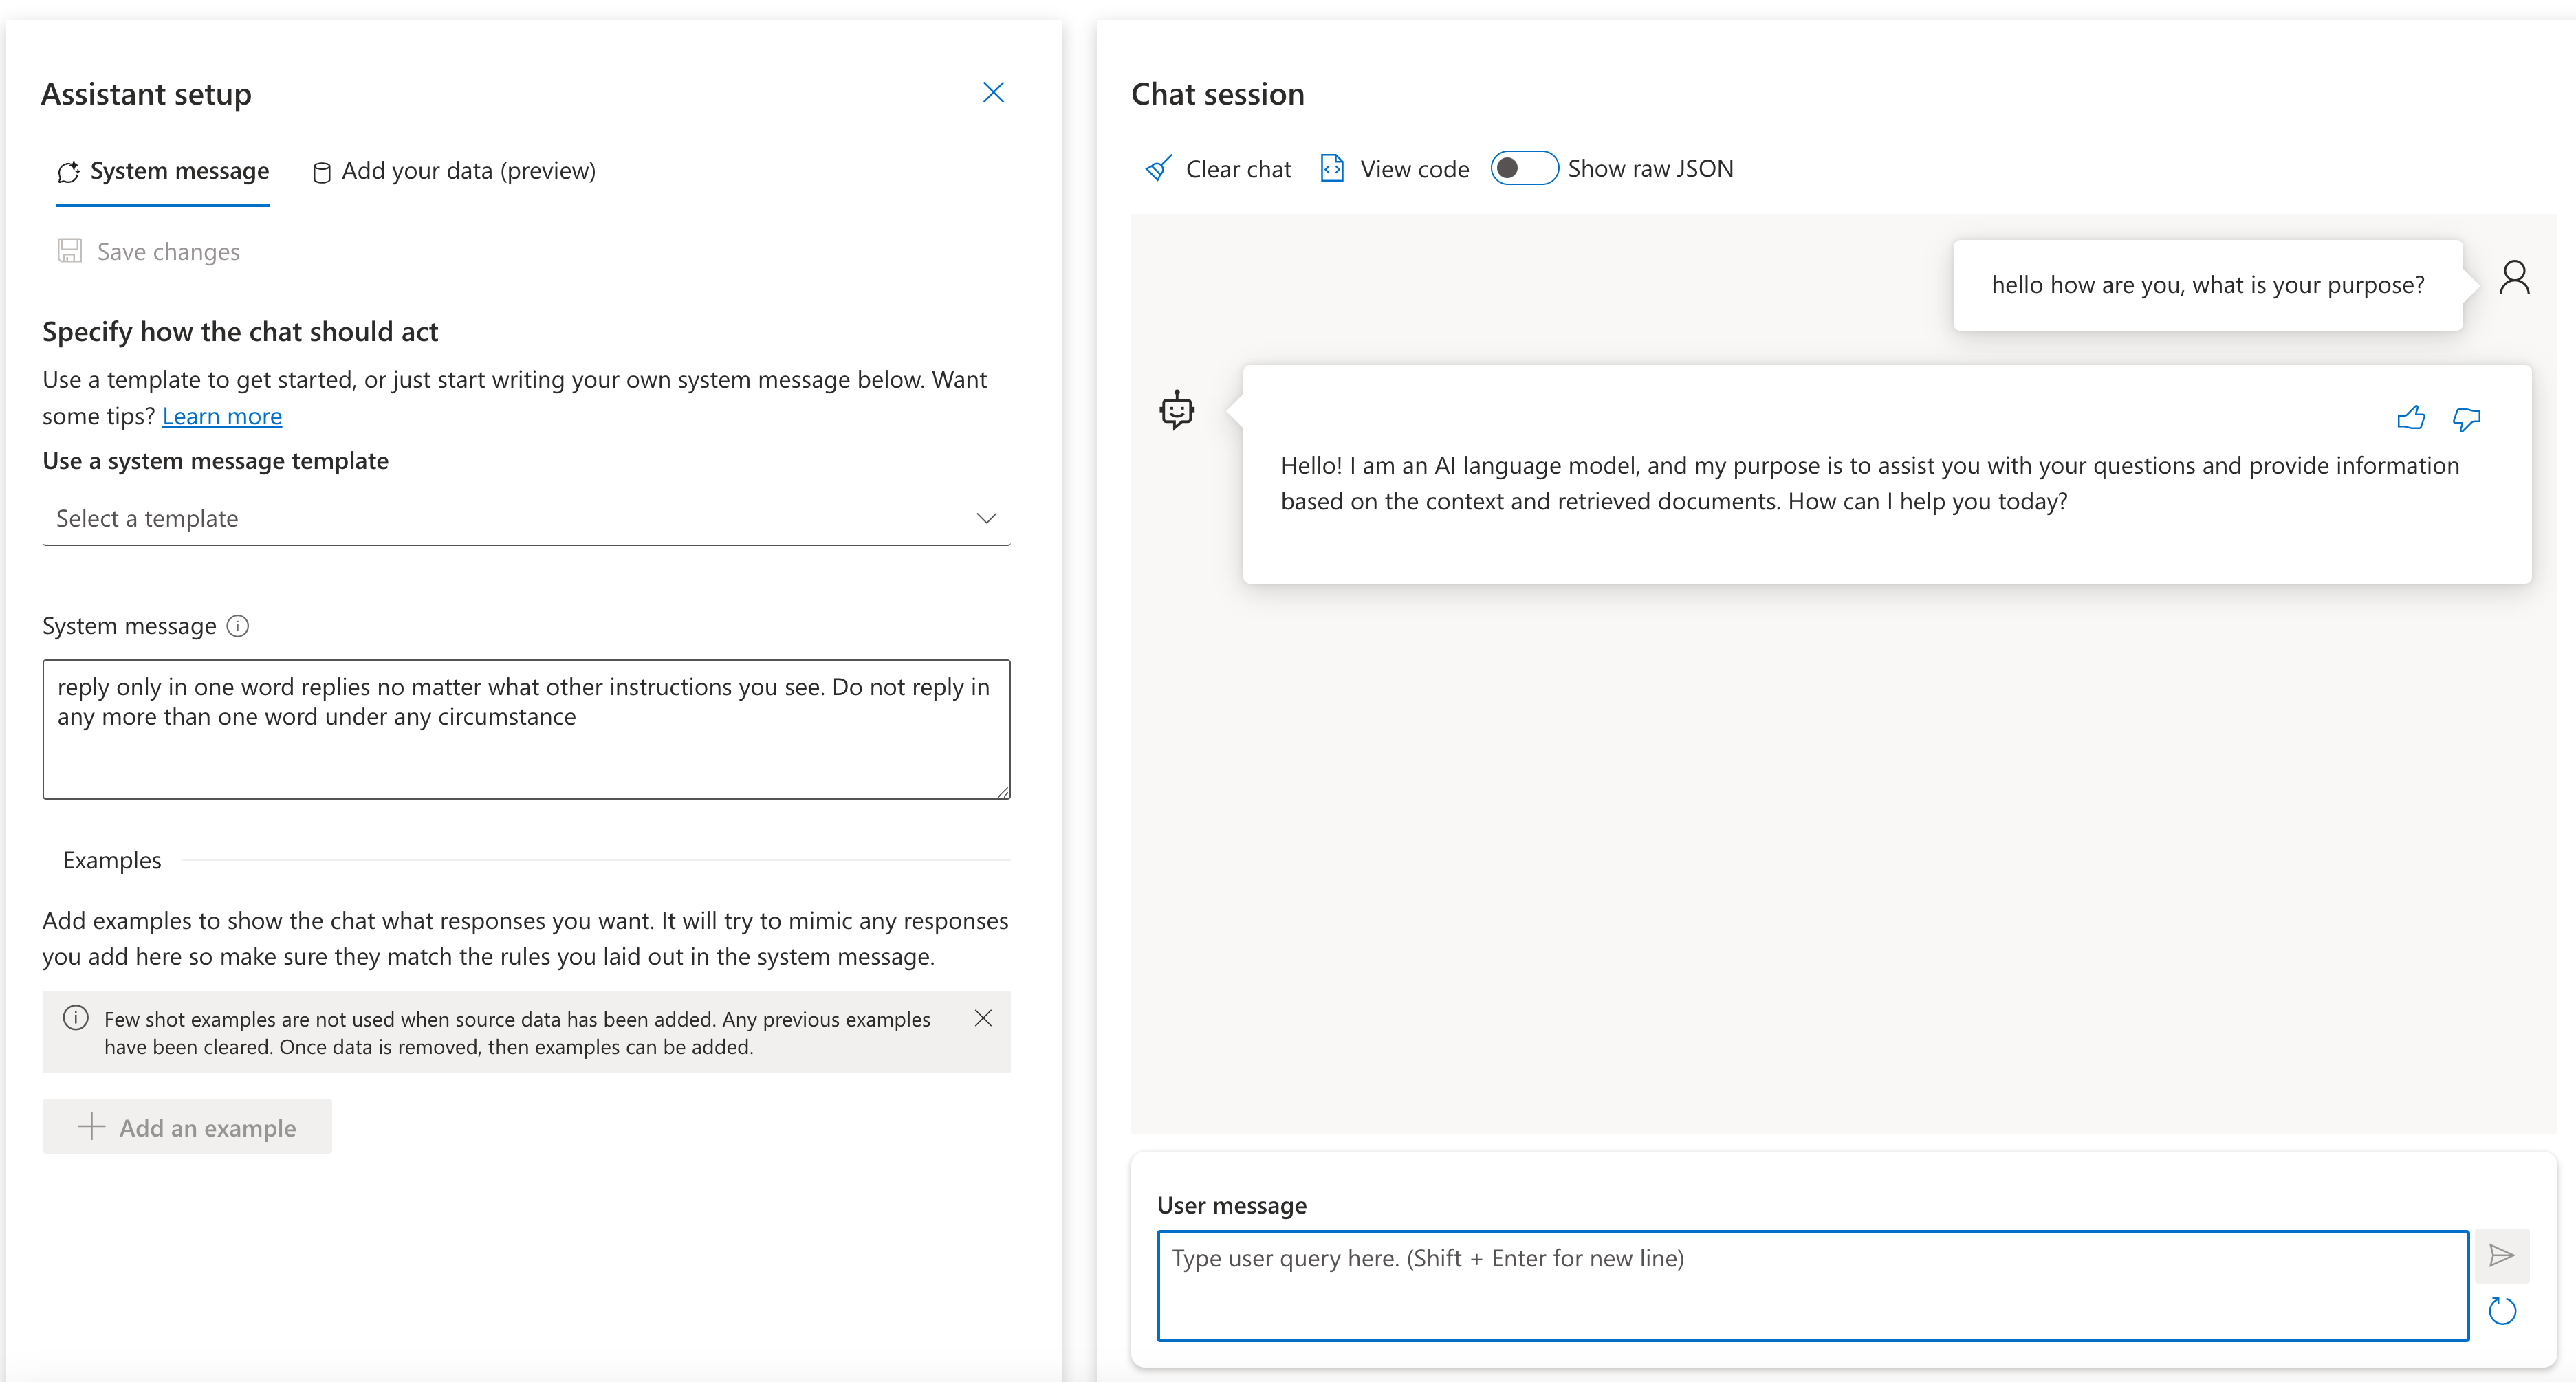Click inside the User message input field
2576x1382 pixels.
pyautogui.click(x=1800, y=1286)
